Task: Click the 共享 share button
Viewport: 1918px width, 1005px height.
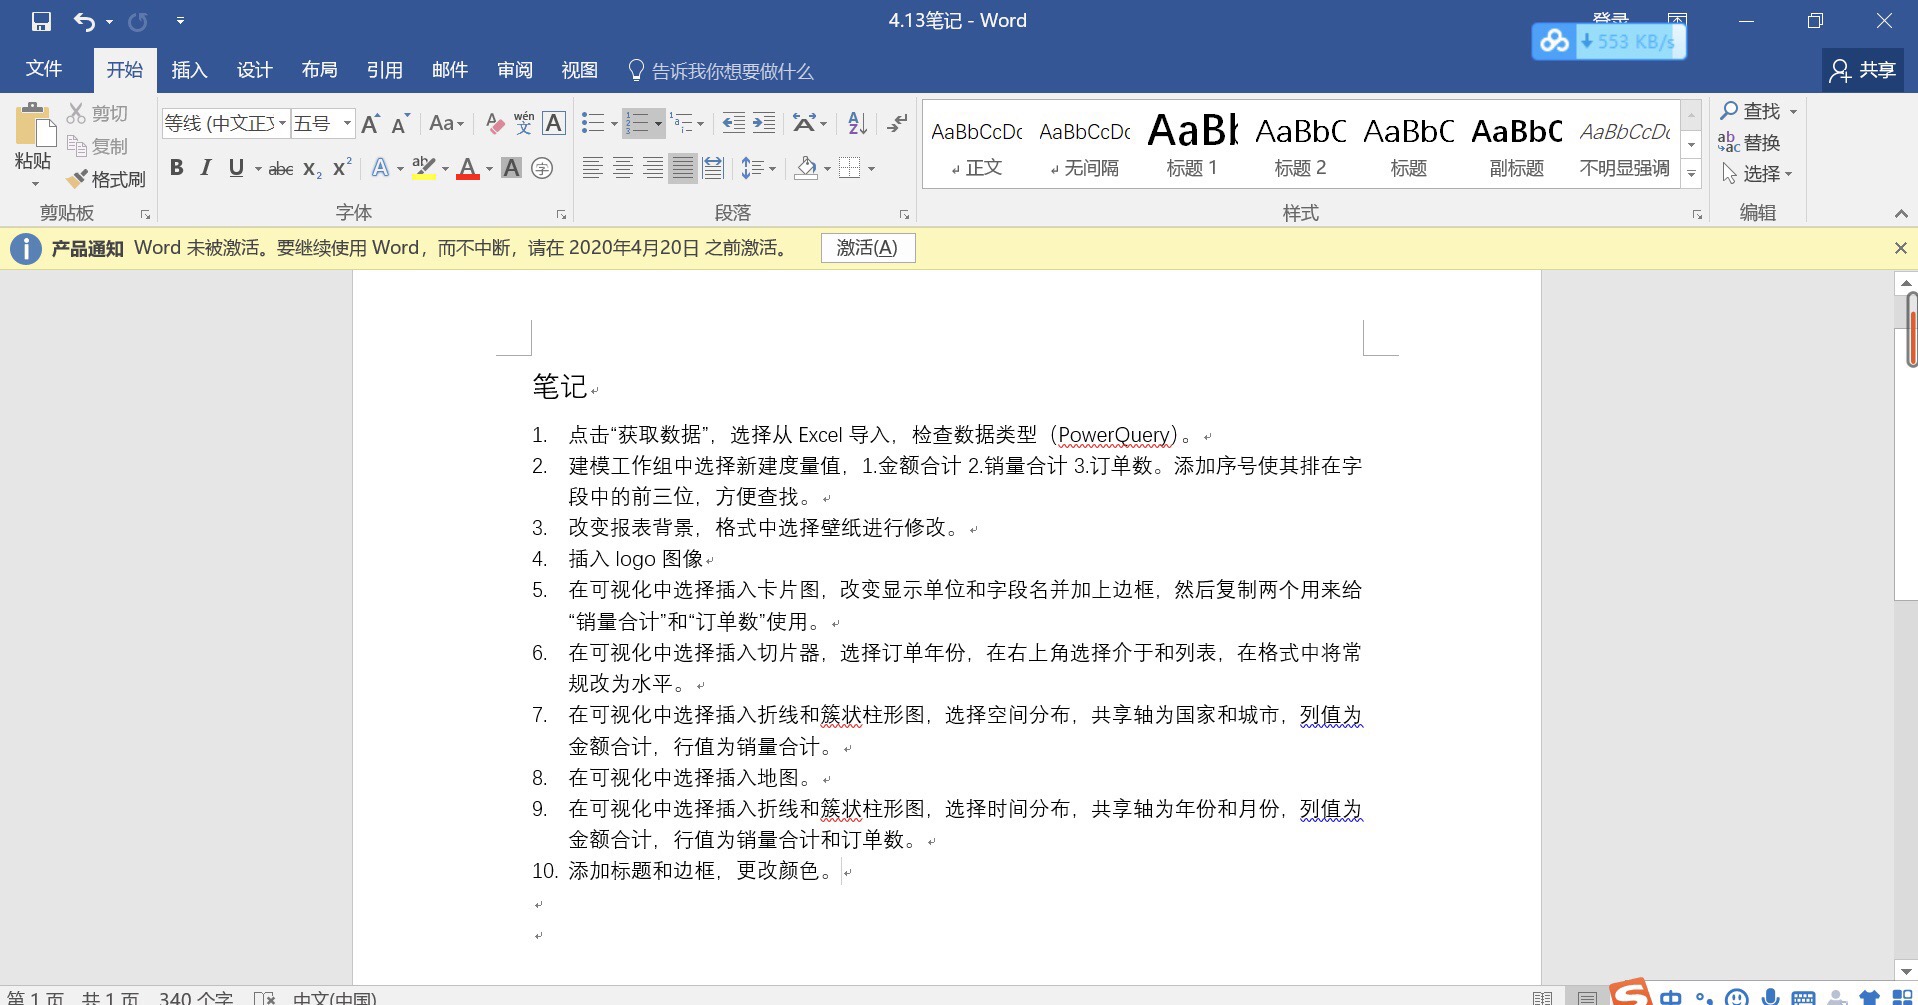Action: coord(1863,70)
